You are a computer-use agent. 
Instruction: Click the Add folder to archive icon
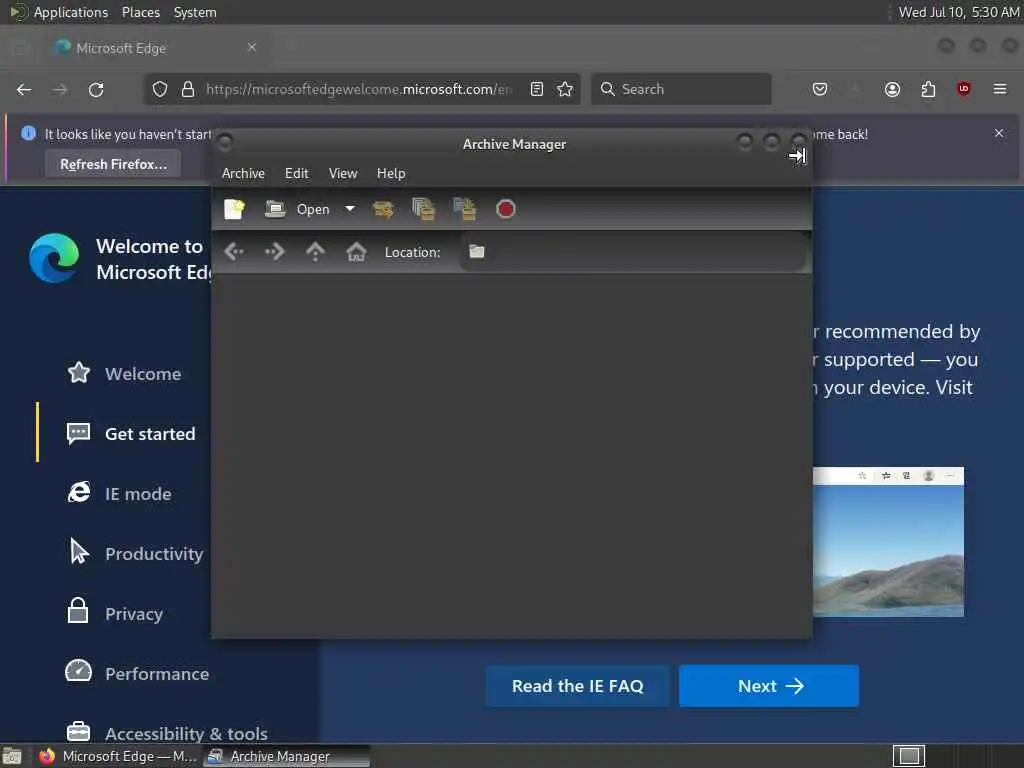[464, 209]
